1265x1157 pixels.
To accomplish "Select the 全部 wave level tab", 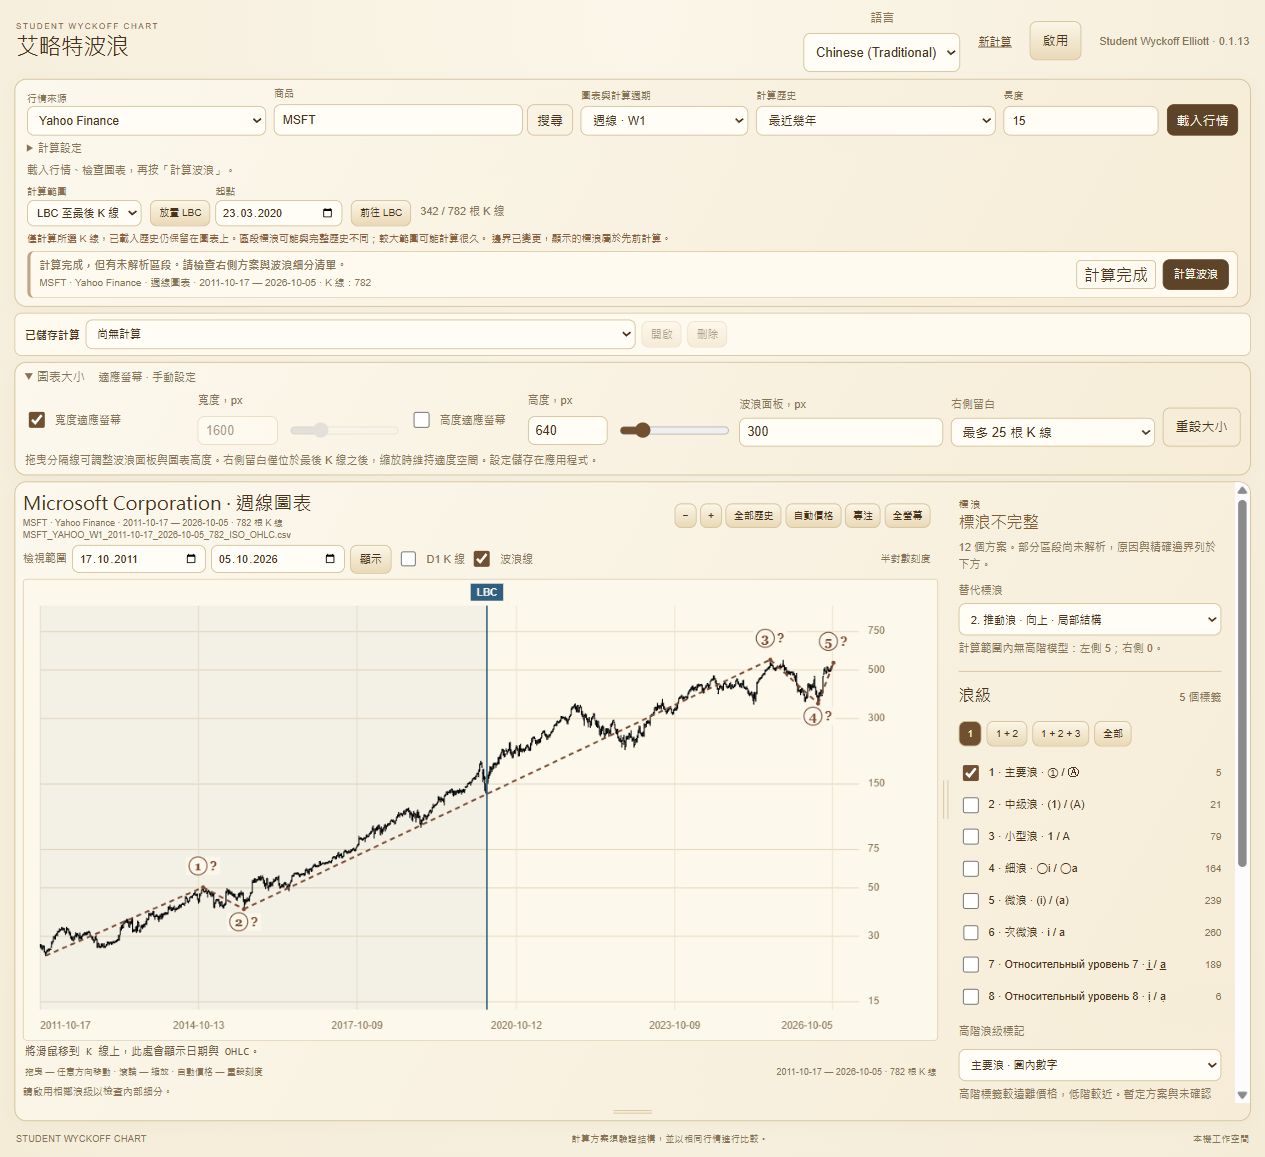I will [1113, 734].
